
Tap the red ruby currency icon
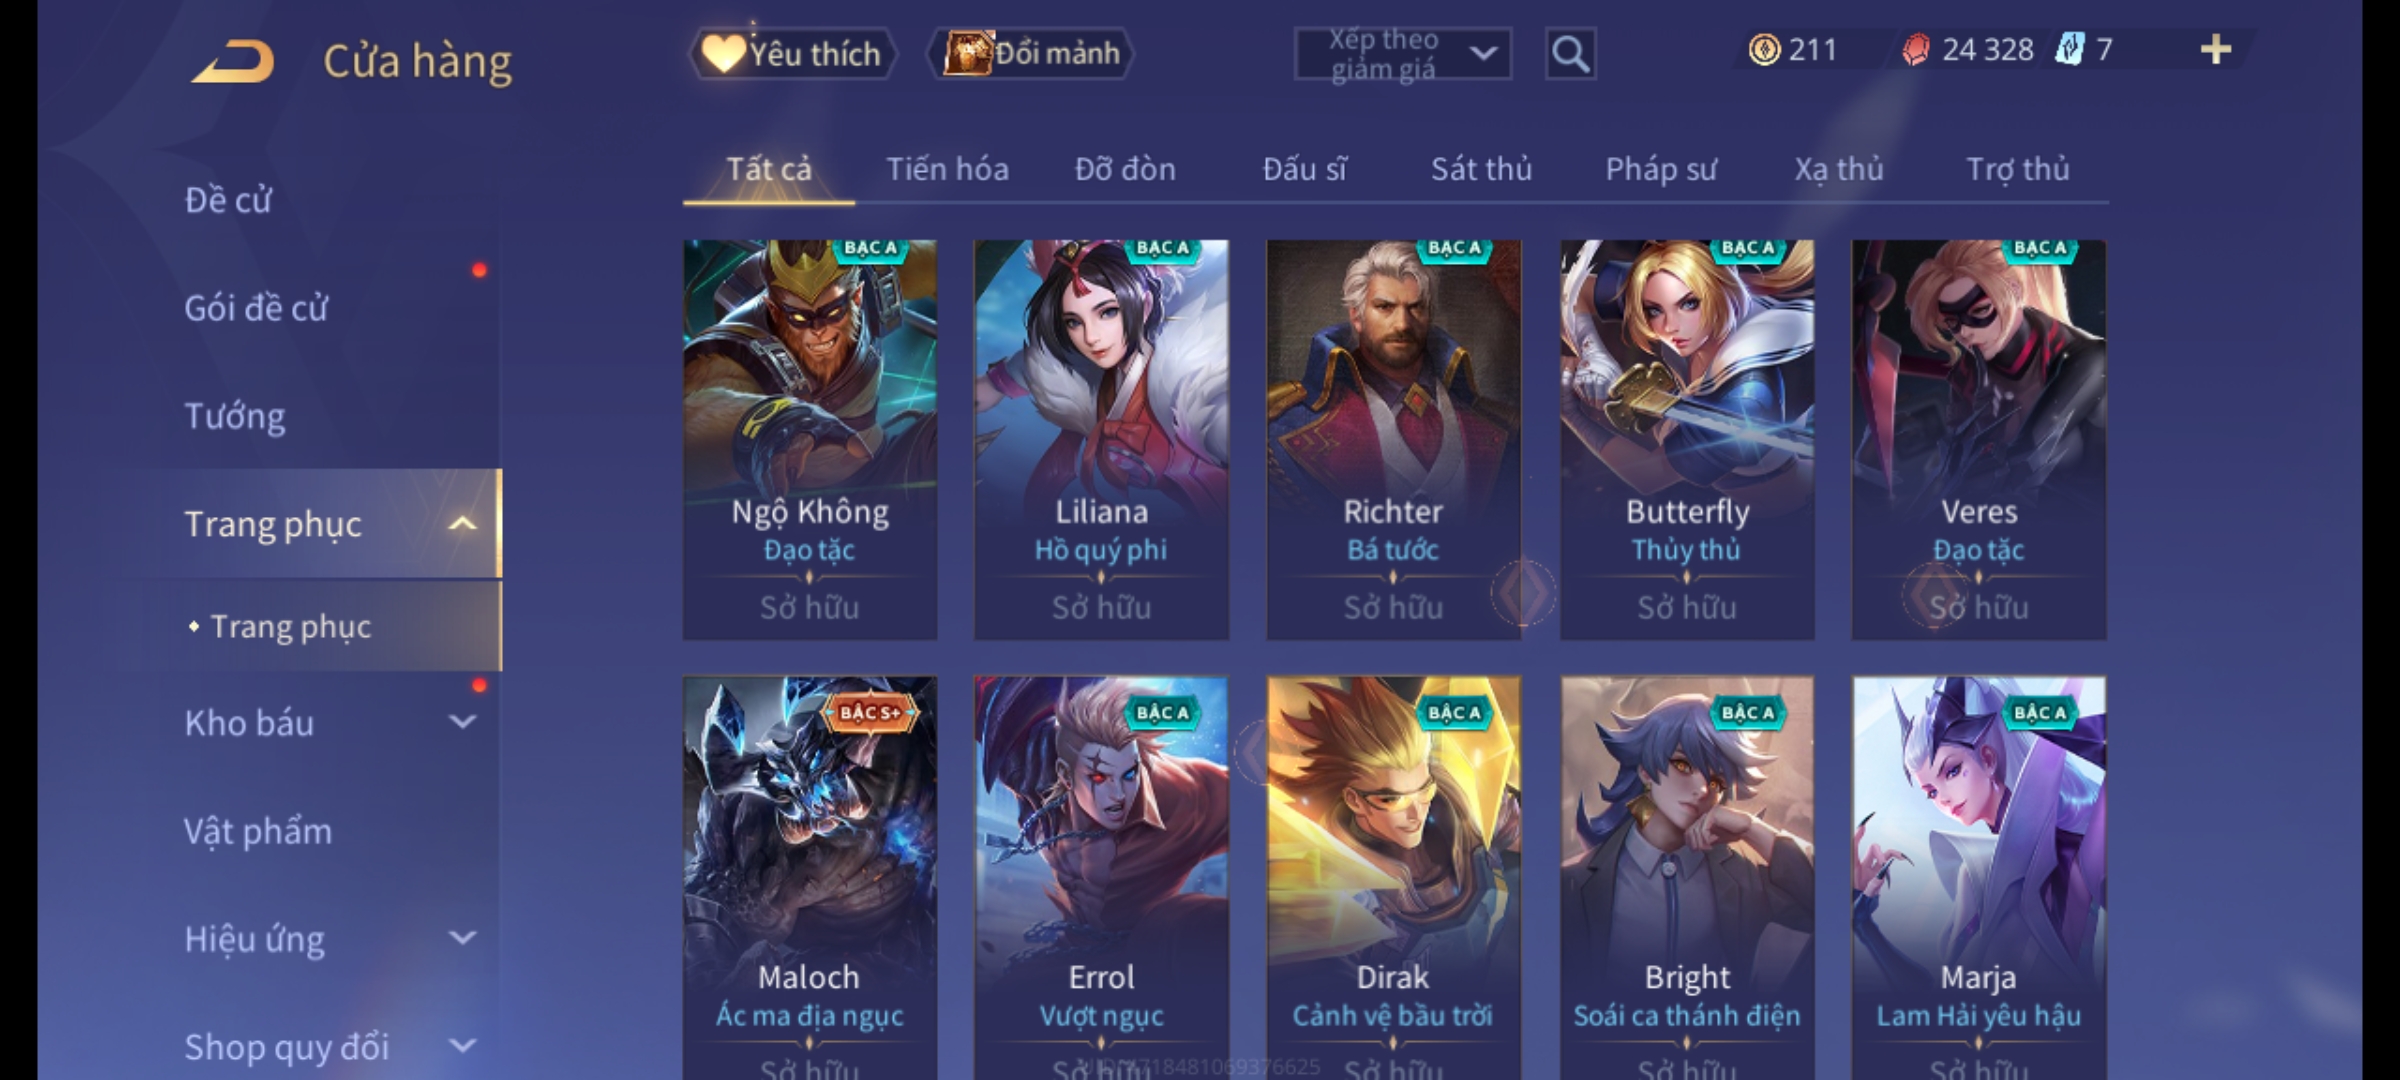(1915, 50)
